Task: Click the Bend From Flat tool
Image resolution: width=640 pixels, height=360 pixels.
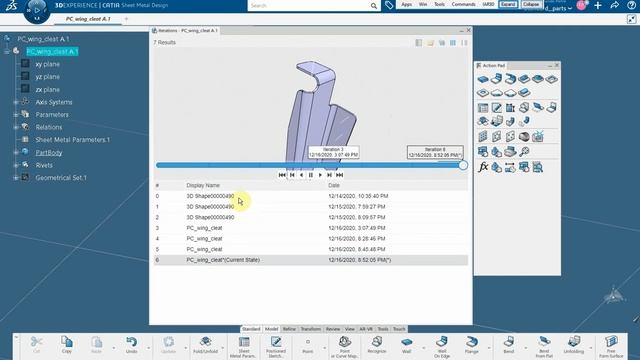Action: pyautogui.click(x=544, y=347)
